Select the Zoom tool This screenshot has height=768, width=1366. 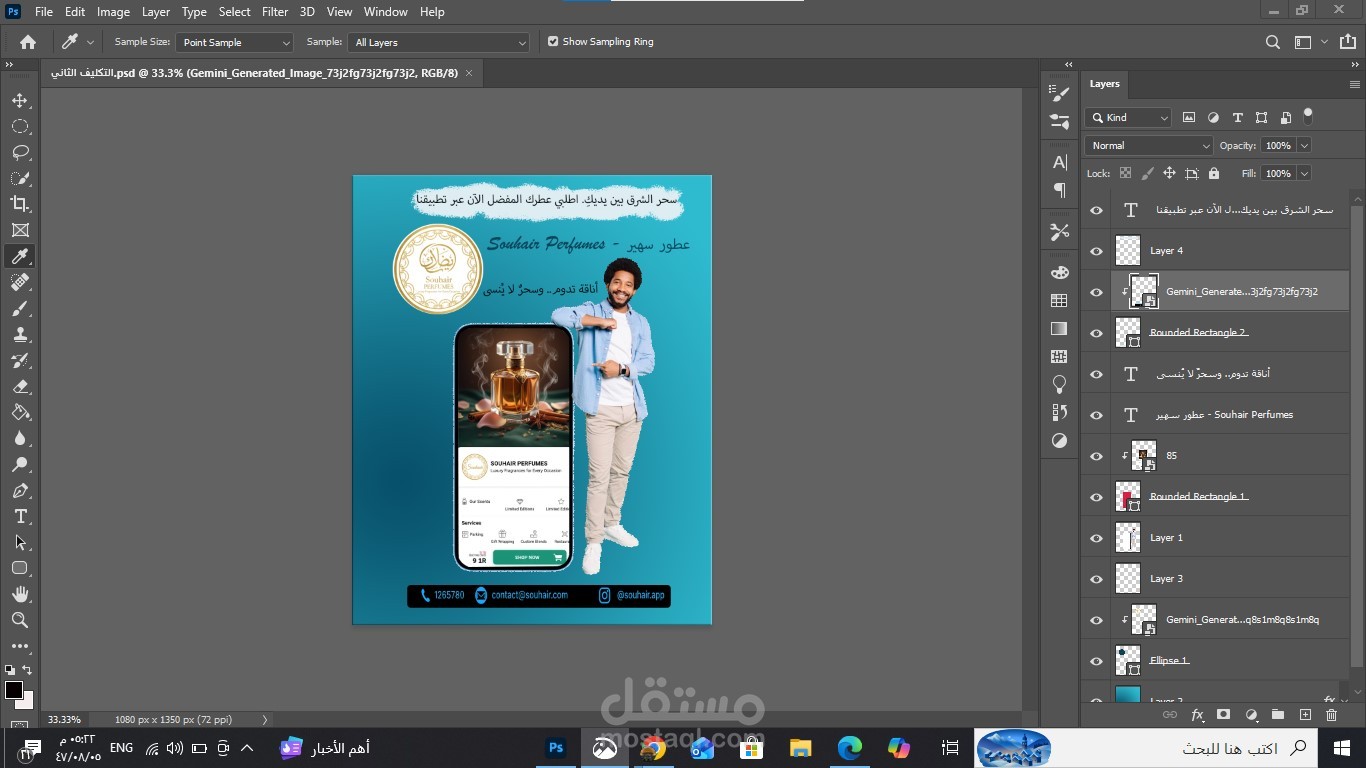pos(20,620)
